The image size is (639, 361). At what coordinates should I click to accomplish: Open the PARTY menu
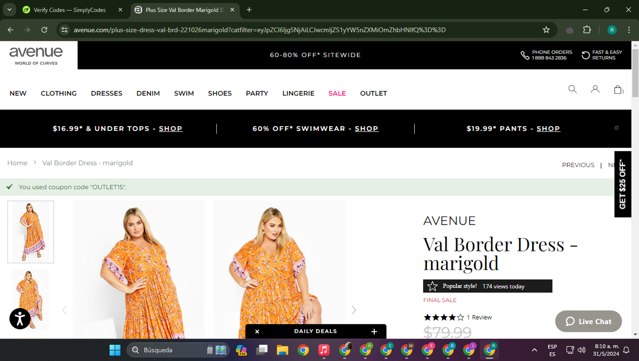pyautogui.click(x=257, y=93)
